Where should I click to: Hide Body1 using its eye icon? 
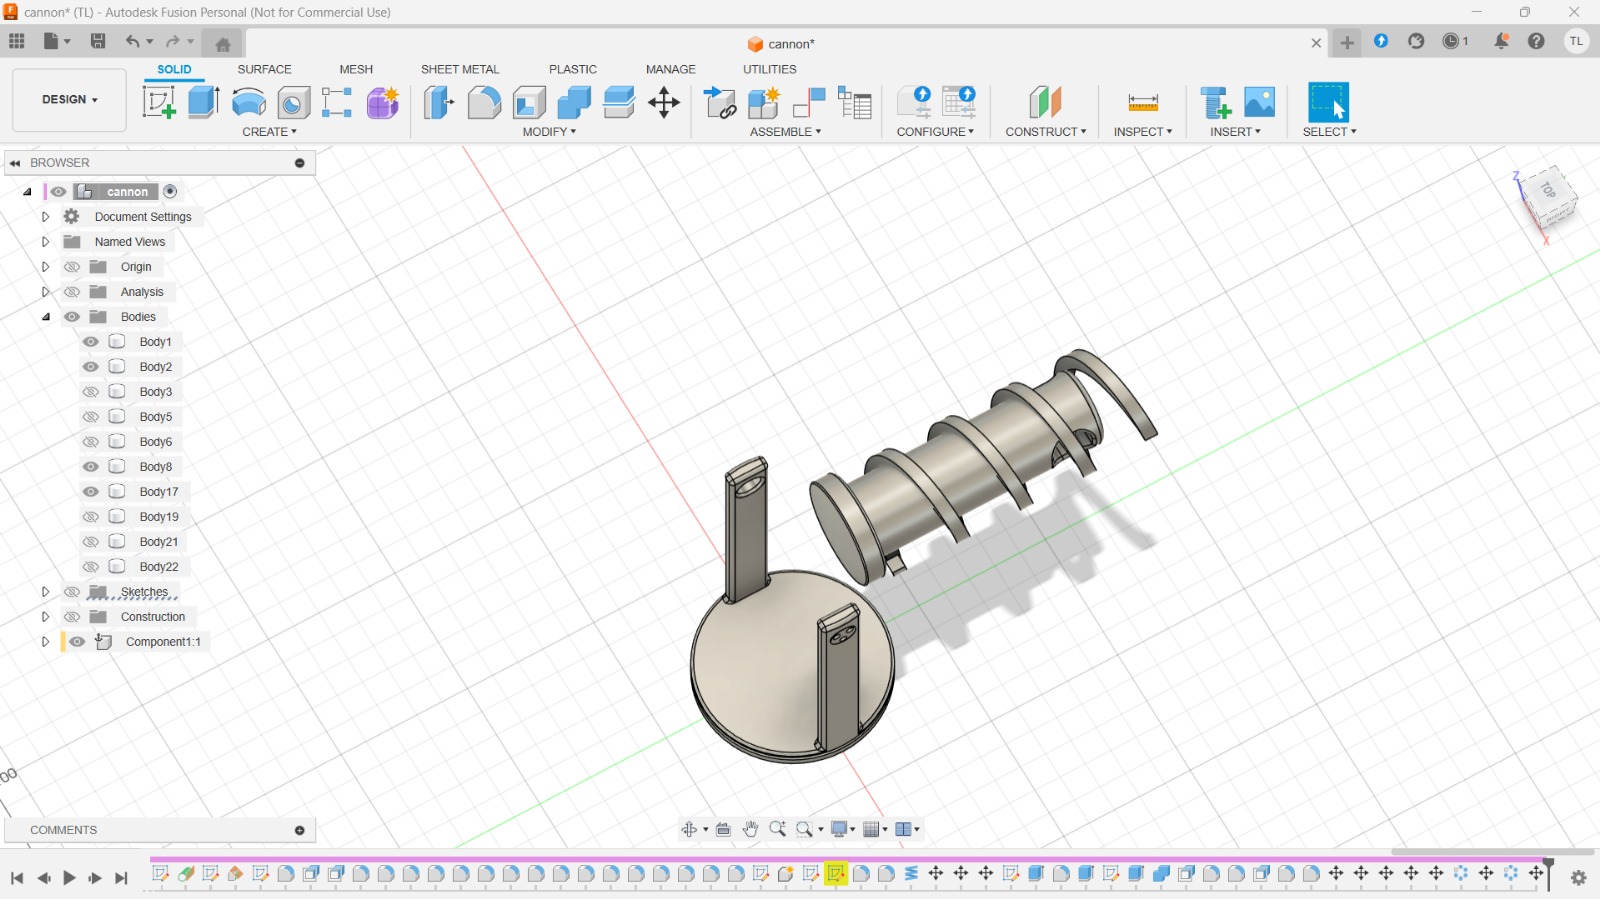pyautogui.click(x=91, y=342)
